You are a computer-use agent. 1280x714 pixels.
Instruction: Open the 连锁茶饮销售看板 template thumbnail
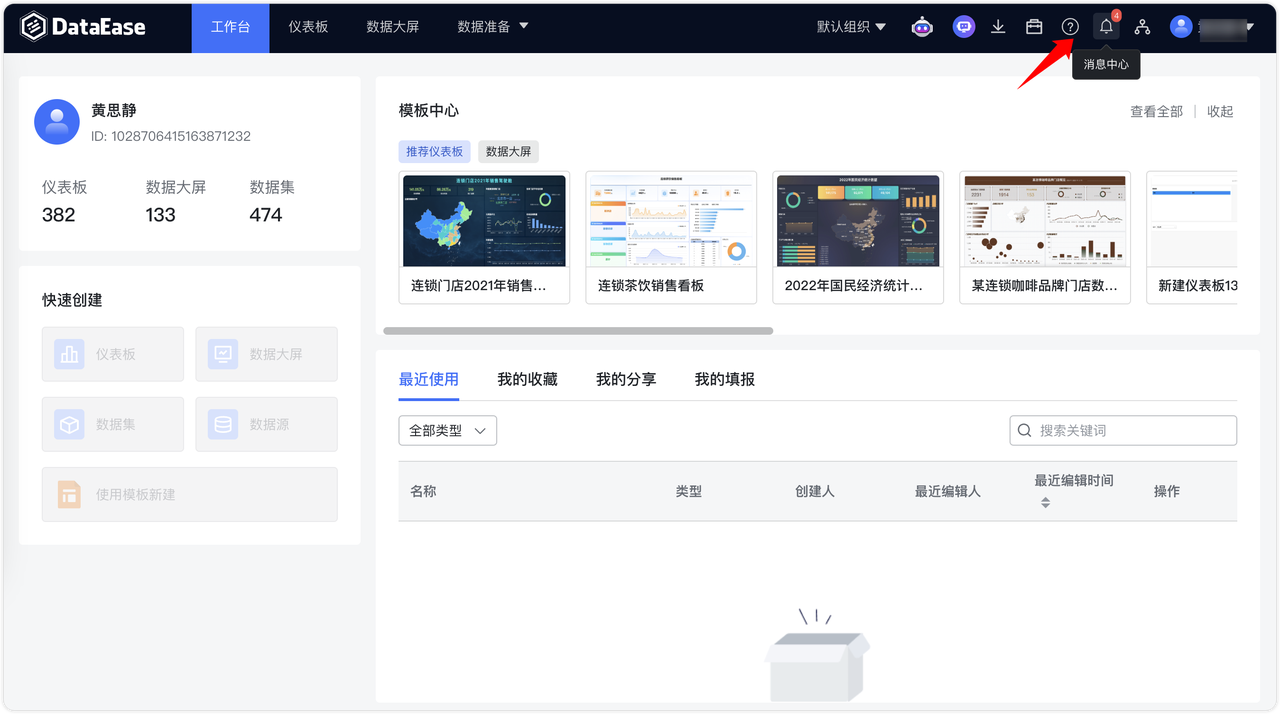(671, 221)
